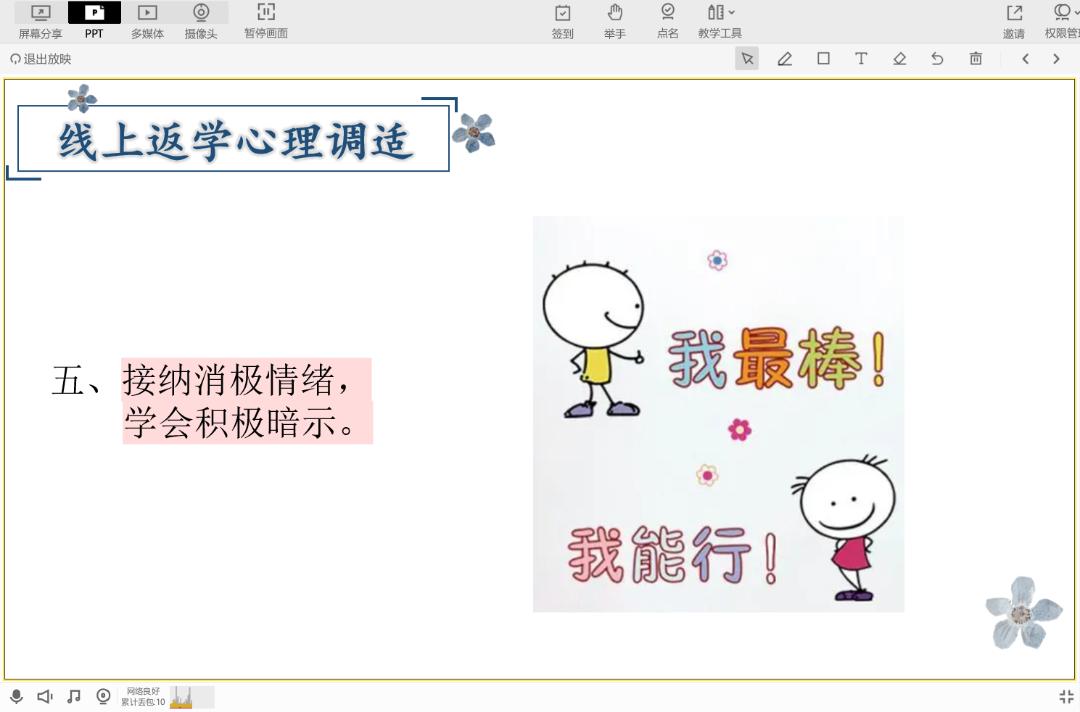
Task: Open the 权限管理 dropdown menu
Action: click(1062, 21)
